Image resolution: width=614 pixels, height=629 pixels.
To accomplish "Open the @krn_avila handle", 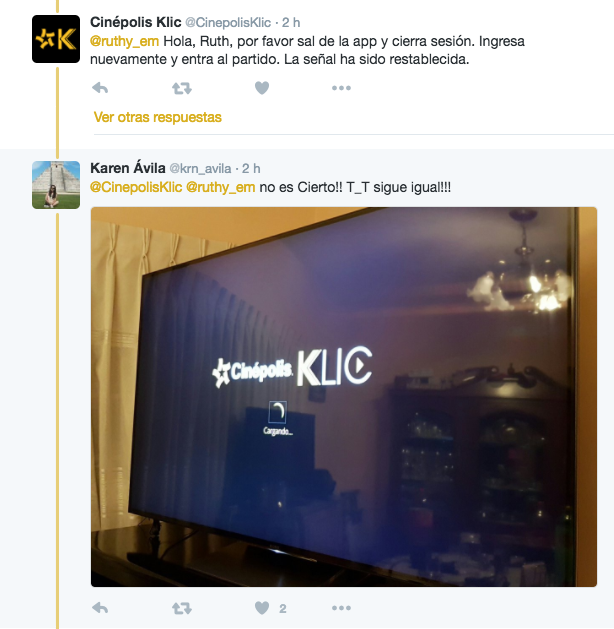I will point(200,168).
